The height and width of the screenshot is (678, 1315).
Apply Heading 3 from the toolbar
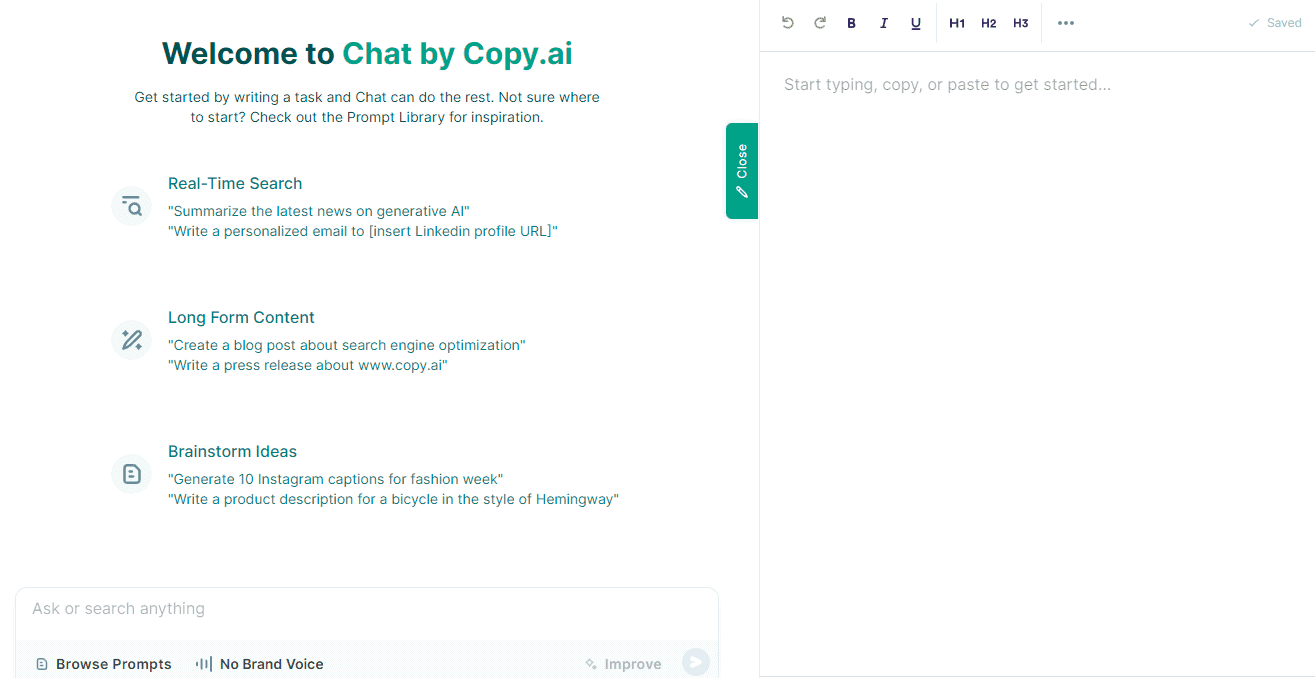(1020, 22)
